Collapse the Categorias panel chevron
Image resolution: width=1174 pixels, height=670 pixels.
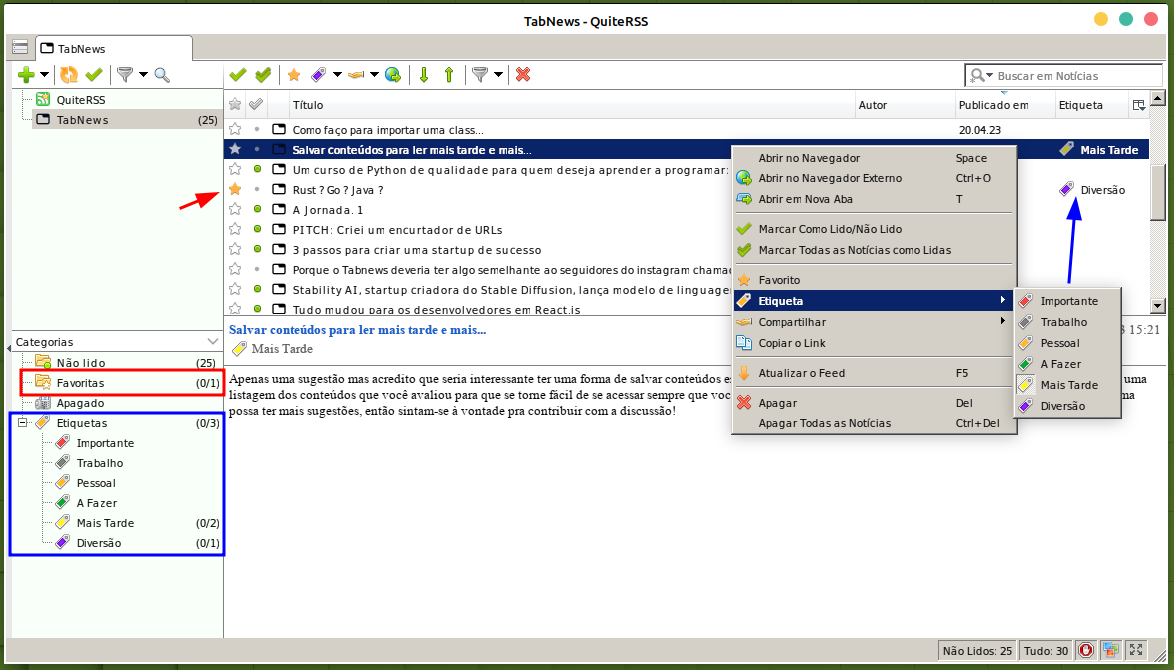(x=213, y=341)
